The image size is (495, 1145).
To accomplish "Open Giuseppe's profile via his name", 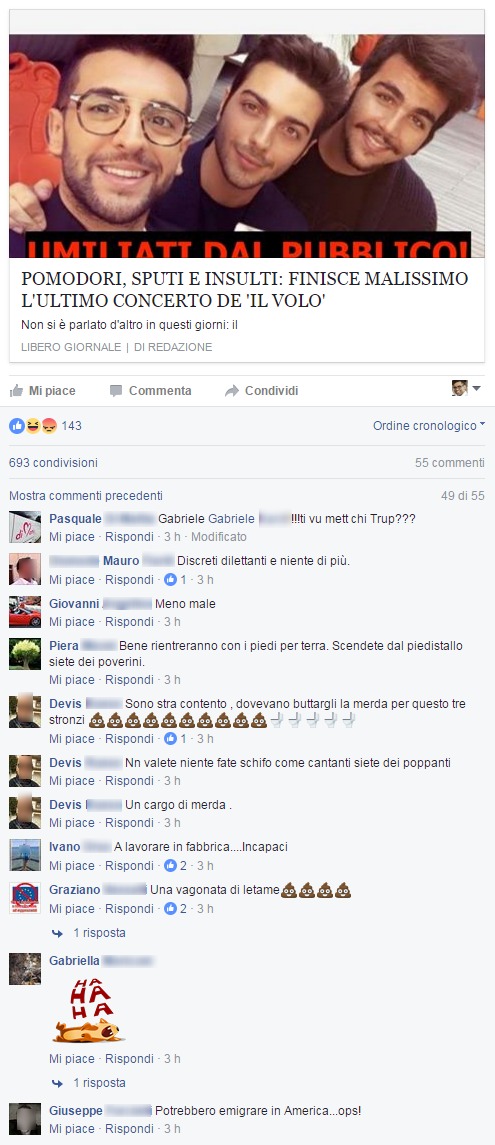I will click(x=76, y=1110).
